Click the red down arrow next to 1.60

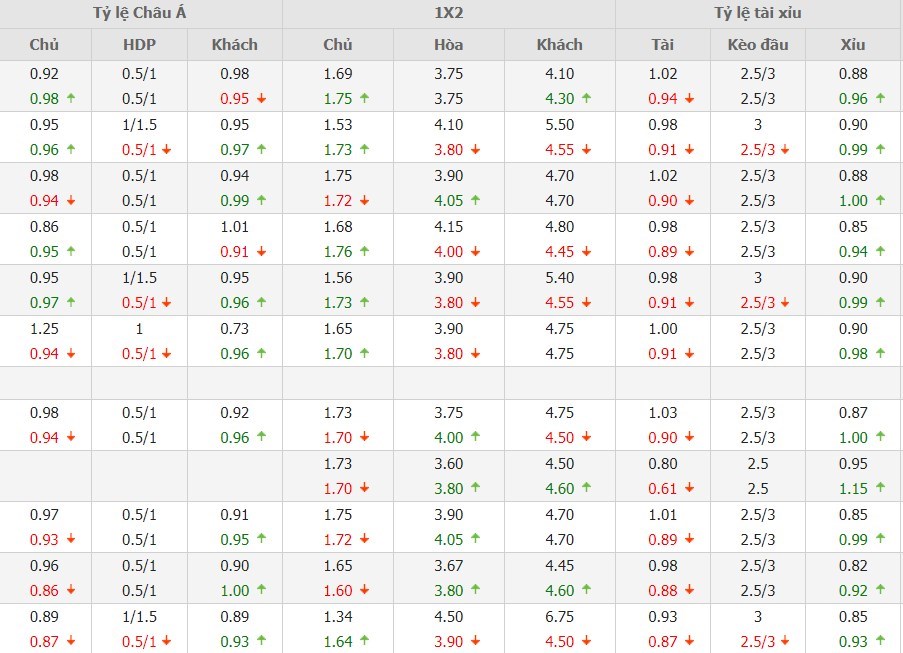364,591
